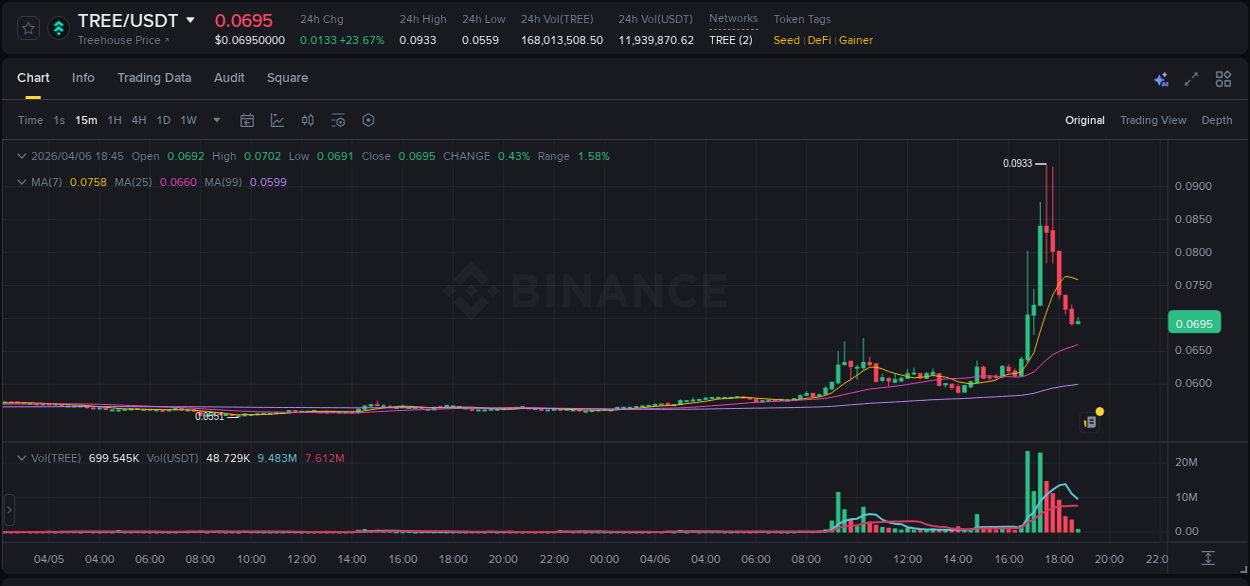Click the green 0.0695 current price tag on axis
This screenshot has width=1250, height=586.
[x=1194, y=323]
